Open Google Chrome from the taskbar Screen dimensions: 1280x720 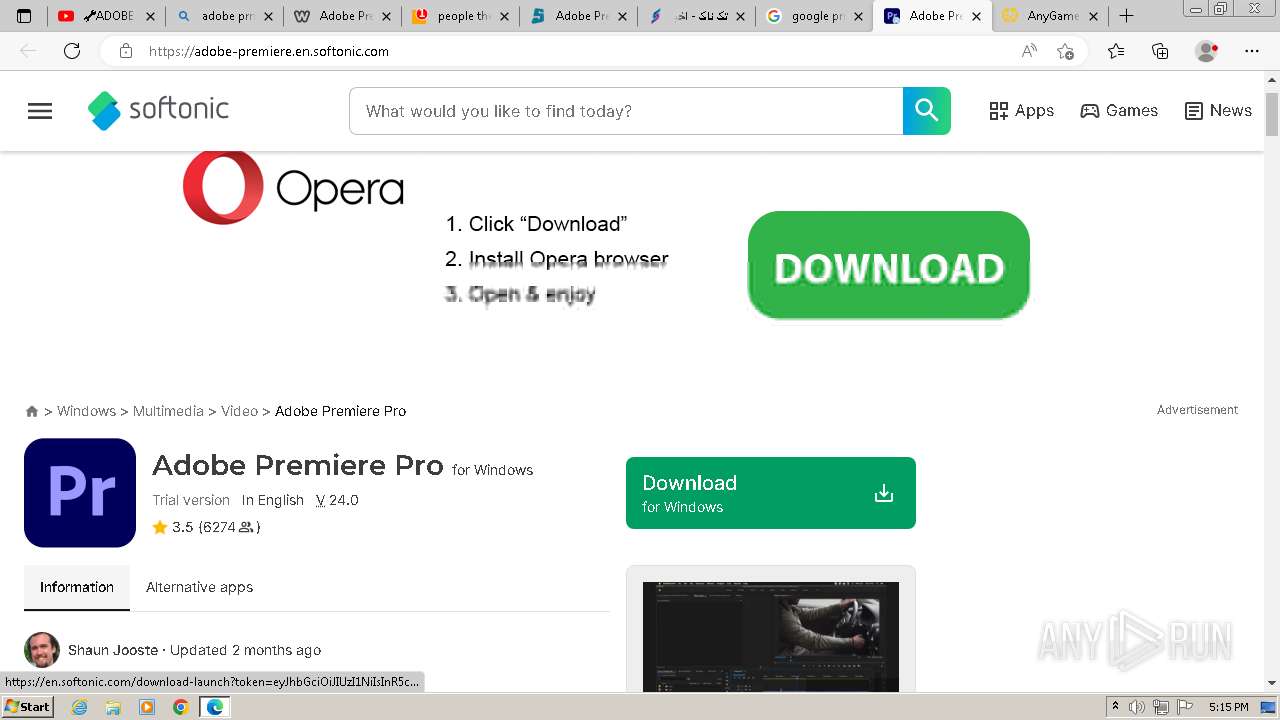(x=180, y=707)
